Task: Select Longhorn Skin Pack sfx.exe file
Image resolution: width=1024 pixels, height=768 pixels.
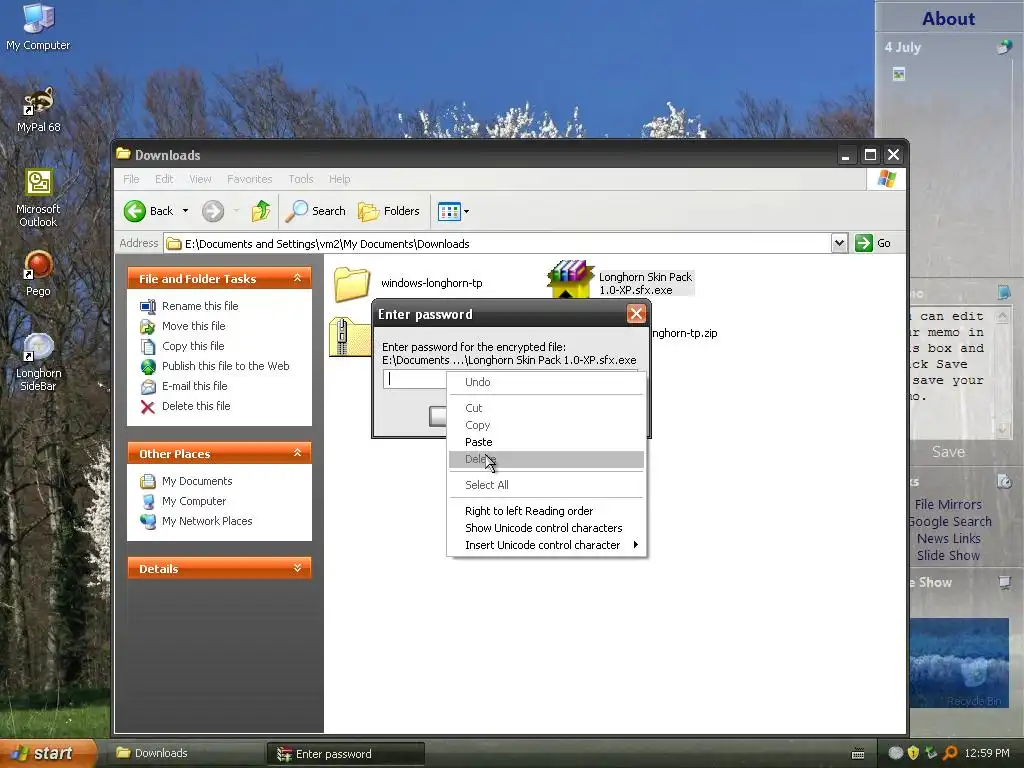Action: (620, 283)
